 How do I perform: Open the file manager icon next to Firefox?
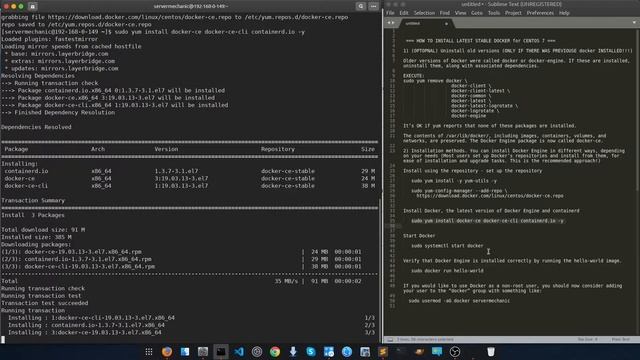tap(185, 352)
